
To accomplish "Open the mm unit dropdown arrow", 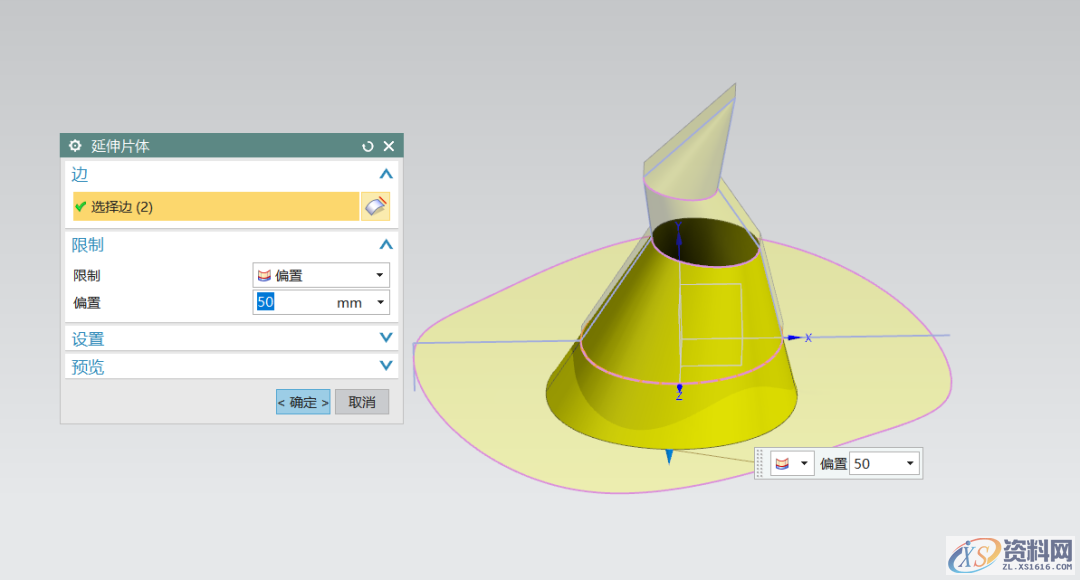I will (380, 302).
